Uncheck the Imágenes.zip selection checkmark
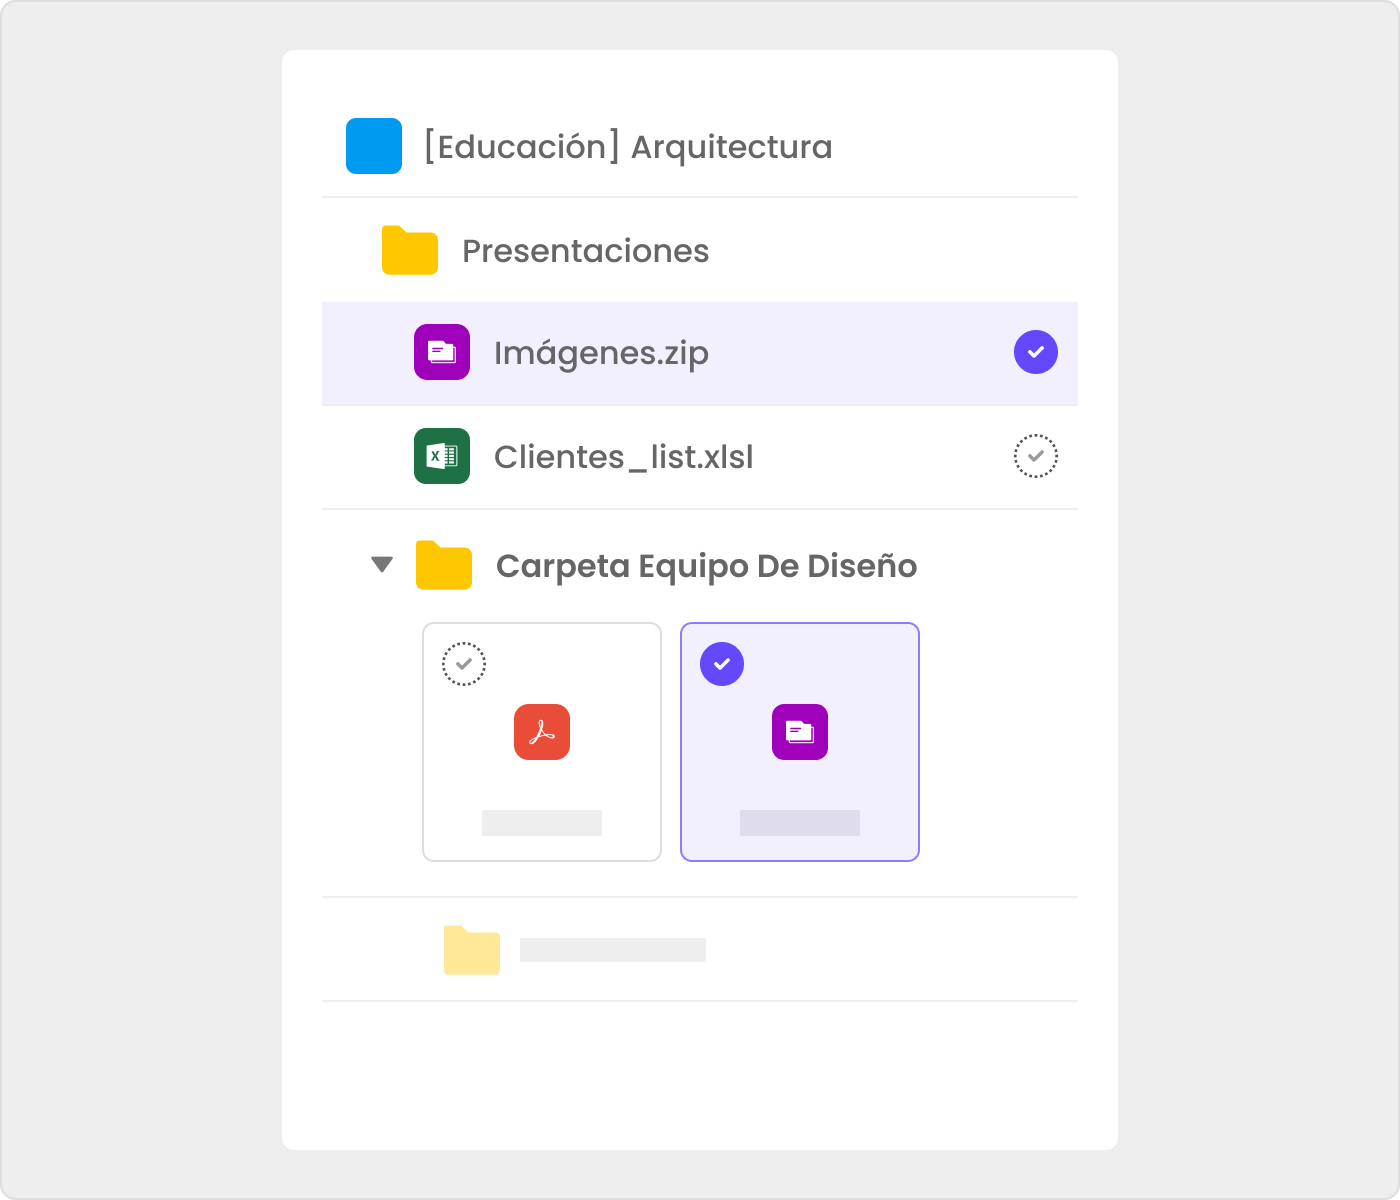 [x=1036, y=352]
